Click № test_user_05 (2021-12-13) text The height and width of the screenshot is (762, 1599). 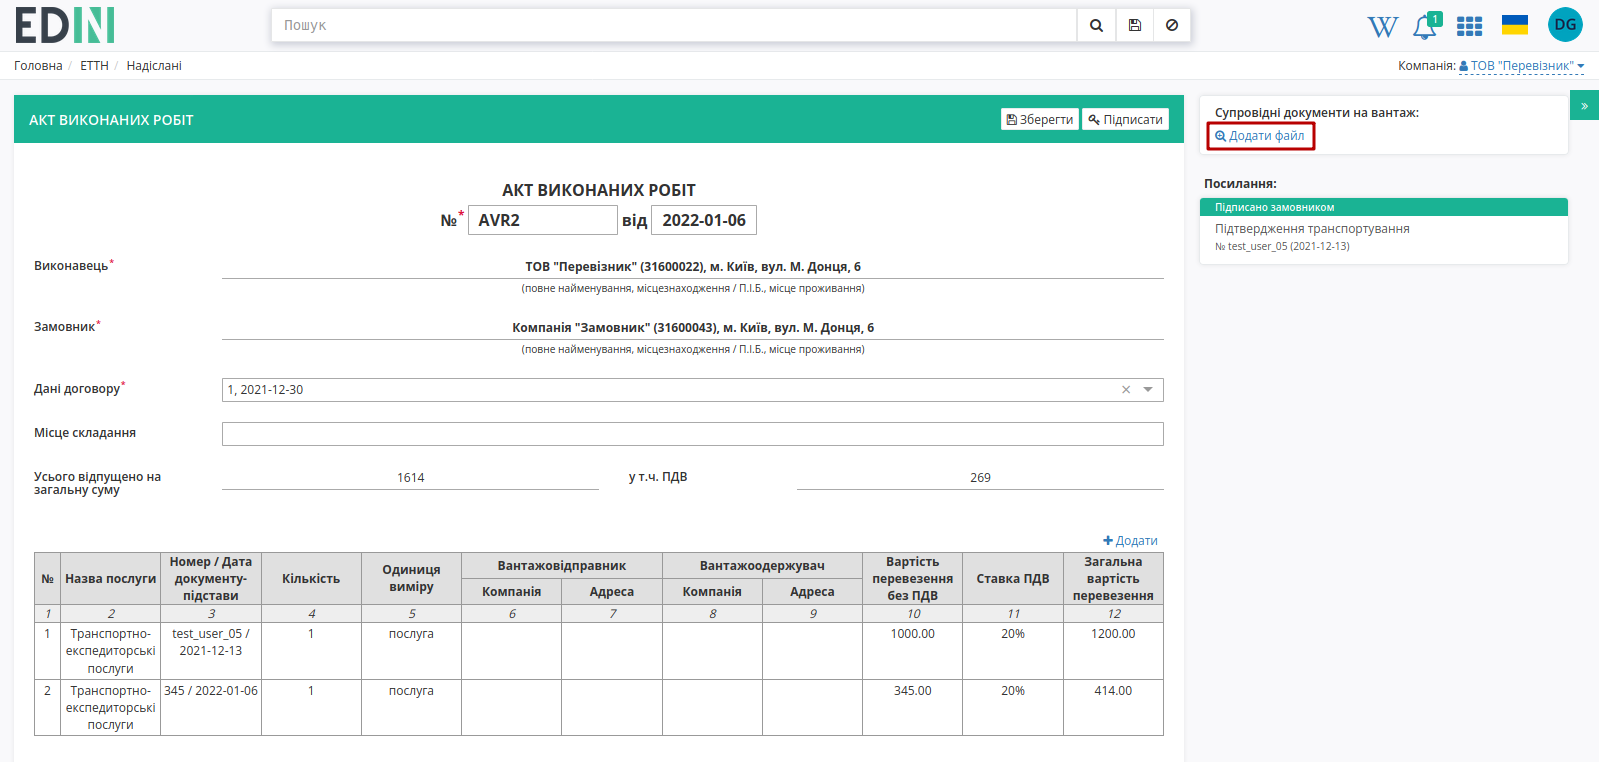1282,246
